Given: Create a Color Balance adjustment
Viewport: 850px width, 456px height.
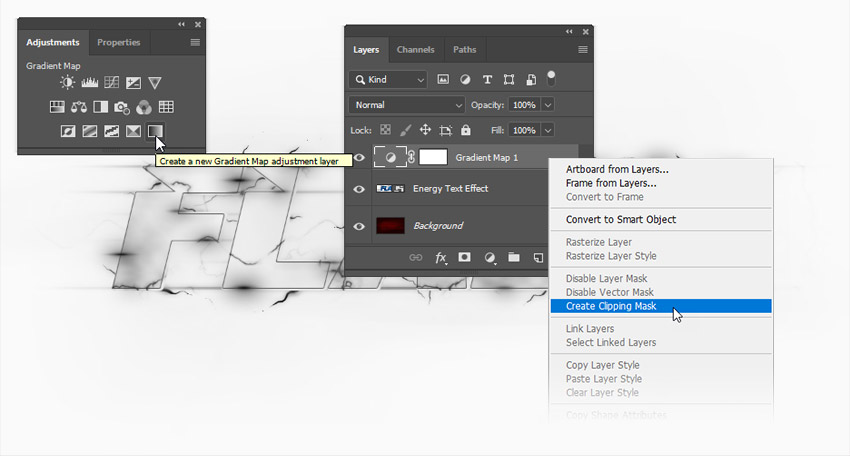Looking at the screenshot, I should [x=78, y=107].
